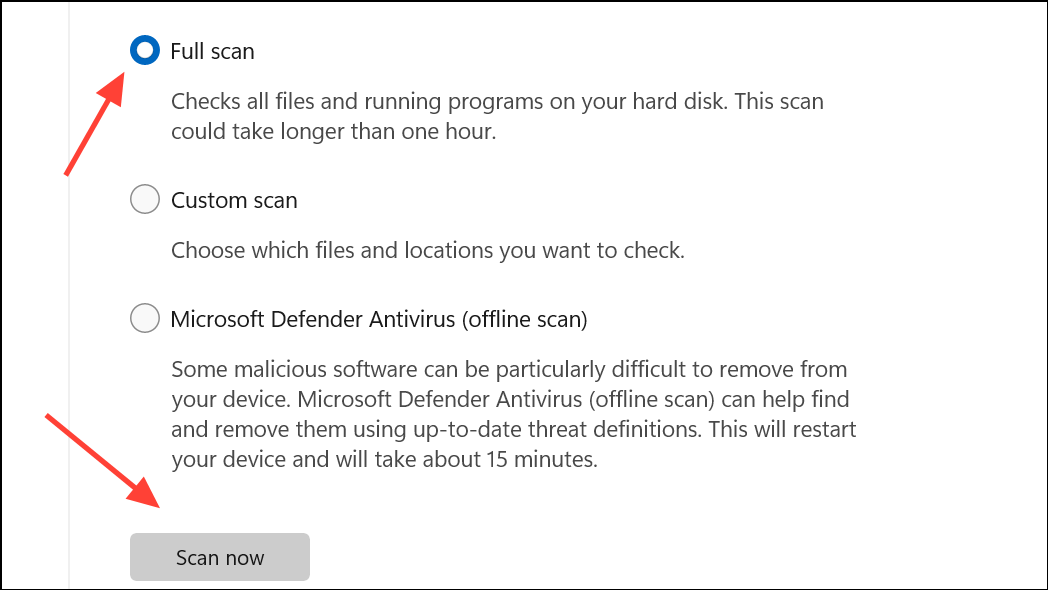Select the Full scan radio button
Viewport: 1048px width, 590px height.
[144, 50]
